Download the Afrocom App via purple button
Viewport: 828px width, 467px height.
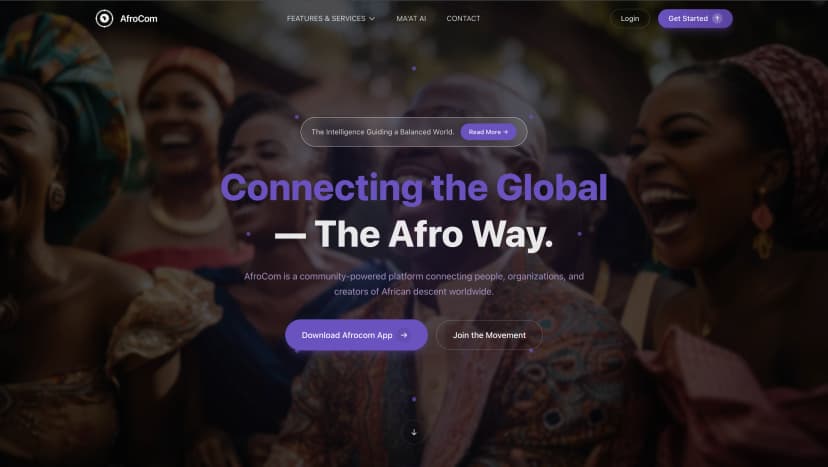(x=356, y=335)
